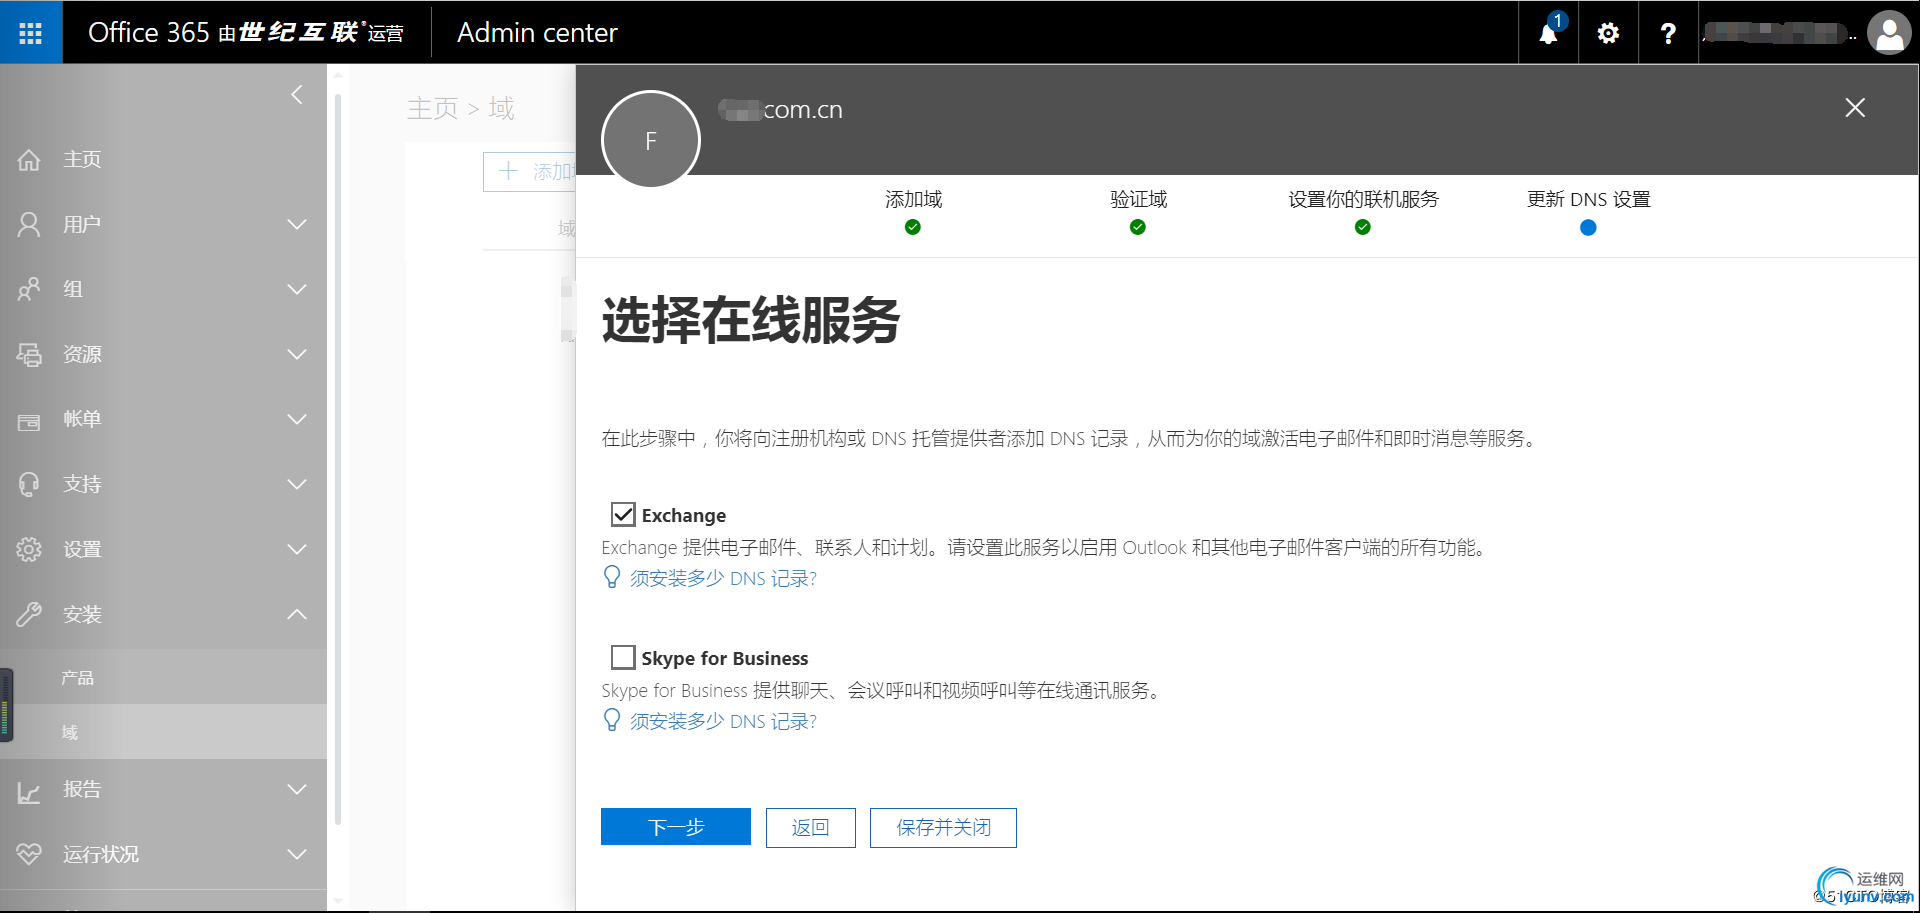Open Skype 须安装多少 DNS 记录 link
1920x913 pixels.
click(x=723, y=721)
